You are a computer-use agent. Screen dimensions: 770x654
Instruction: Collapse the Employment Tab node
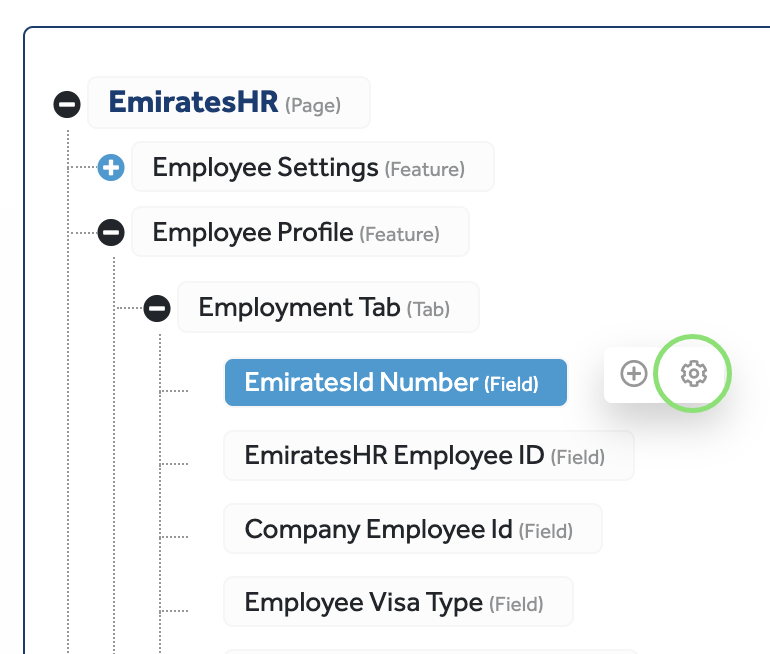[157, 308]
